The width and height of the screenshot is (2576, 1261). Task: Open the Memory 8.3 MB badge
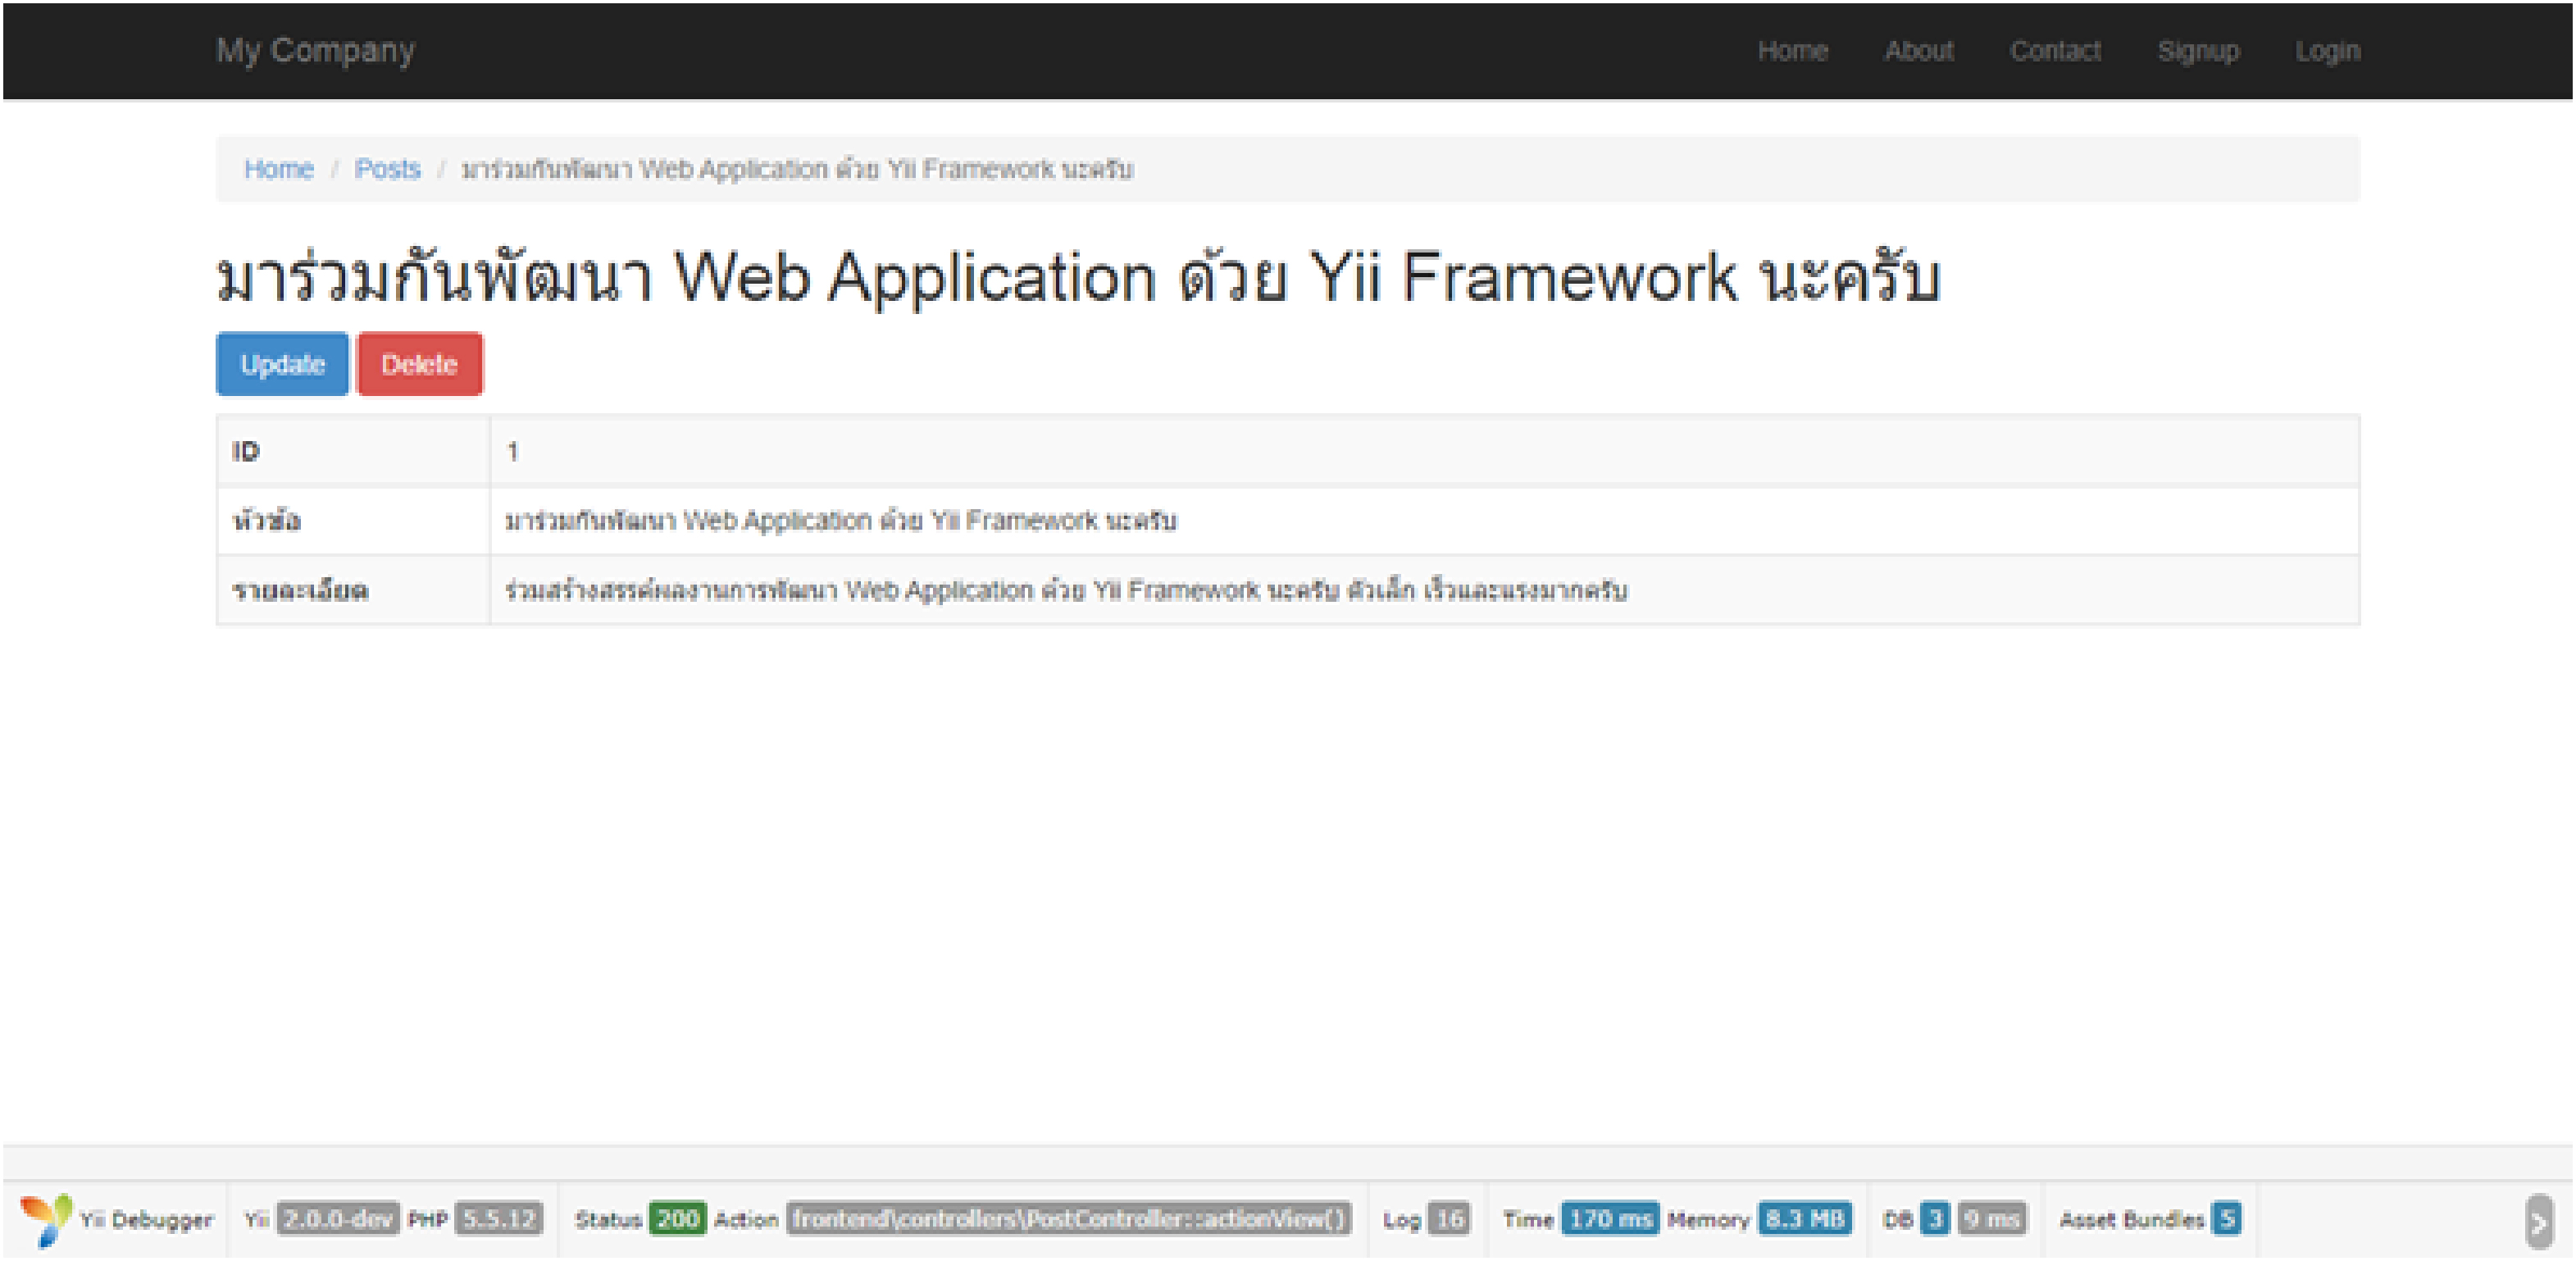(x=1804, y=1219)
